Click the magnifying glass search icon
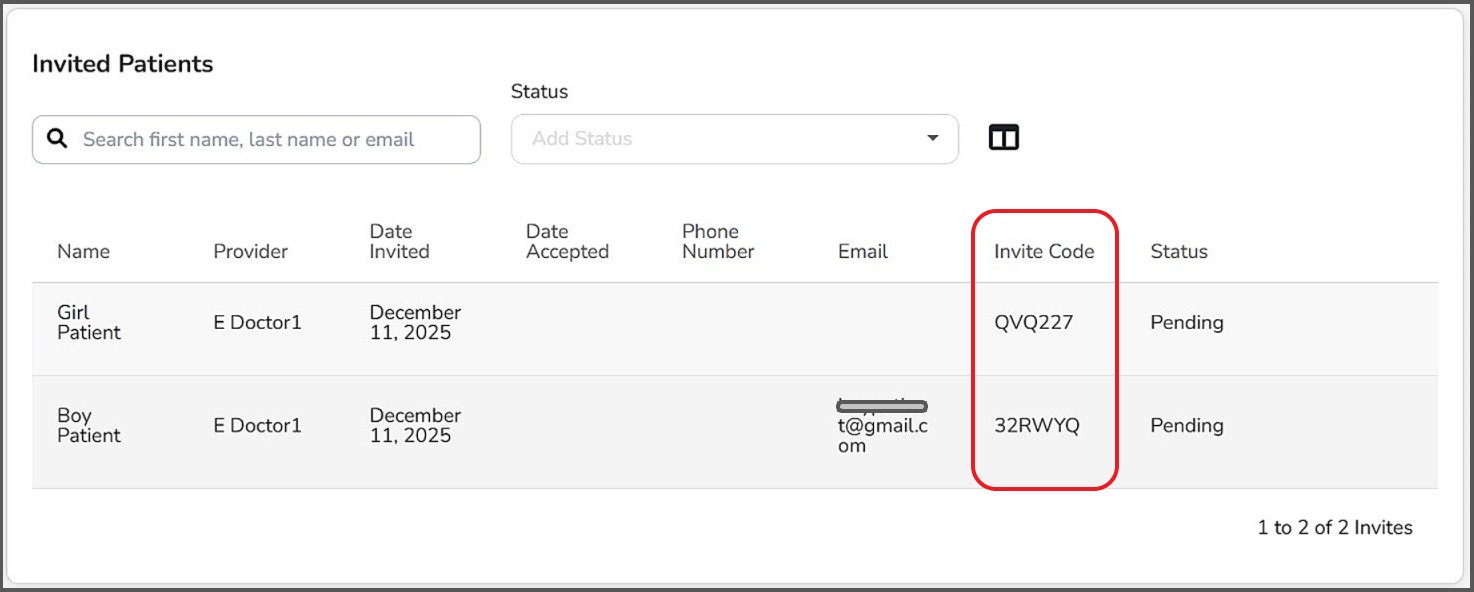 58,139
